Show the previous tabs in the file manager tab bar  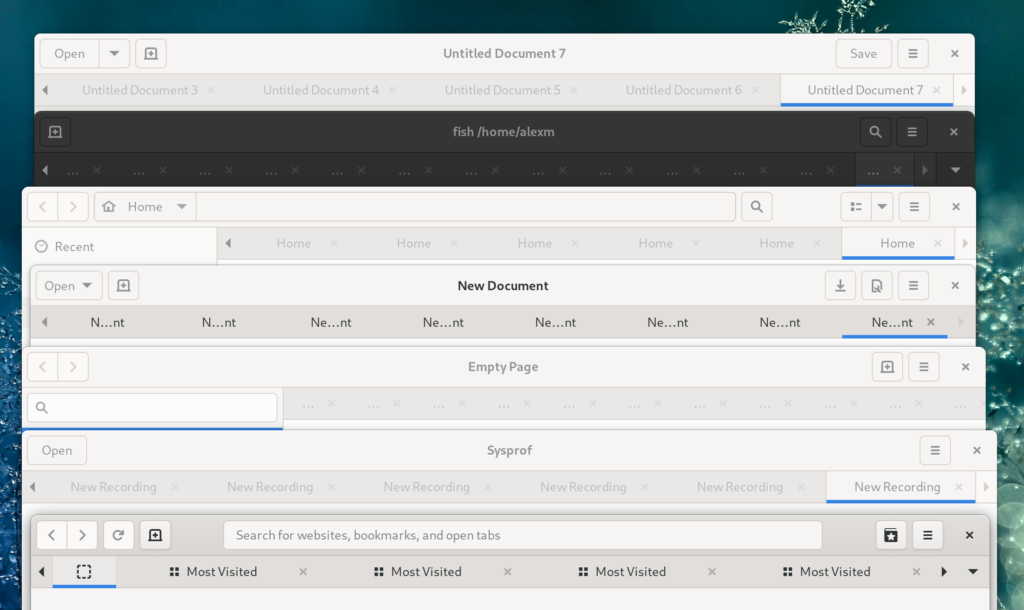click(x=228, y=243)
